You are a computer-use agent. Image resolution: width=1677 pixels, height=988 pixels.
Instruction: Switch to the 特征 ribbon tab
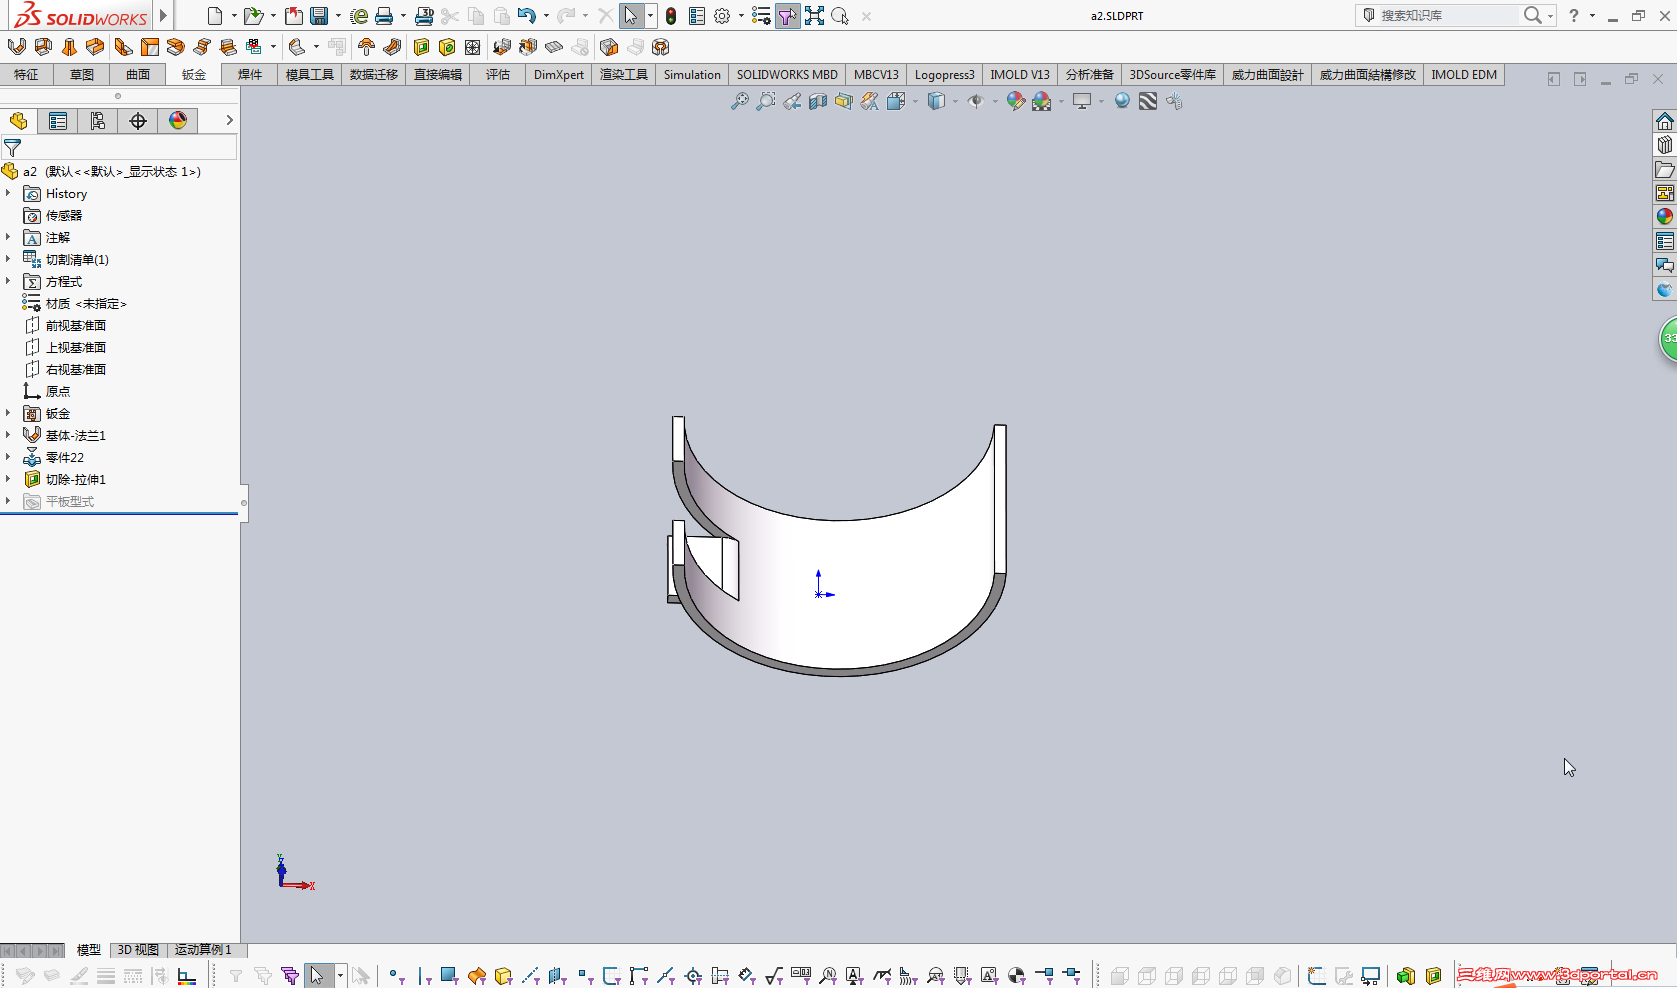pos(26,75)
